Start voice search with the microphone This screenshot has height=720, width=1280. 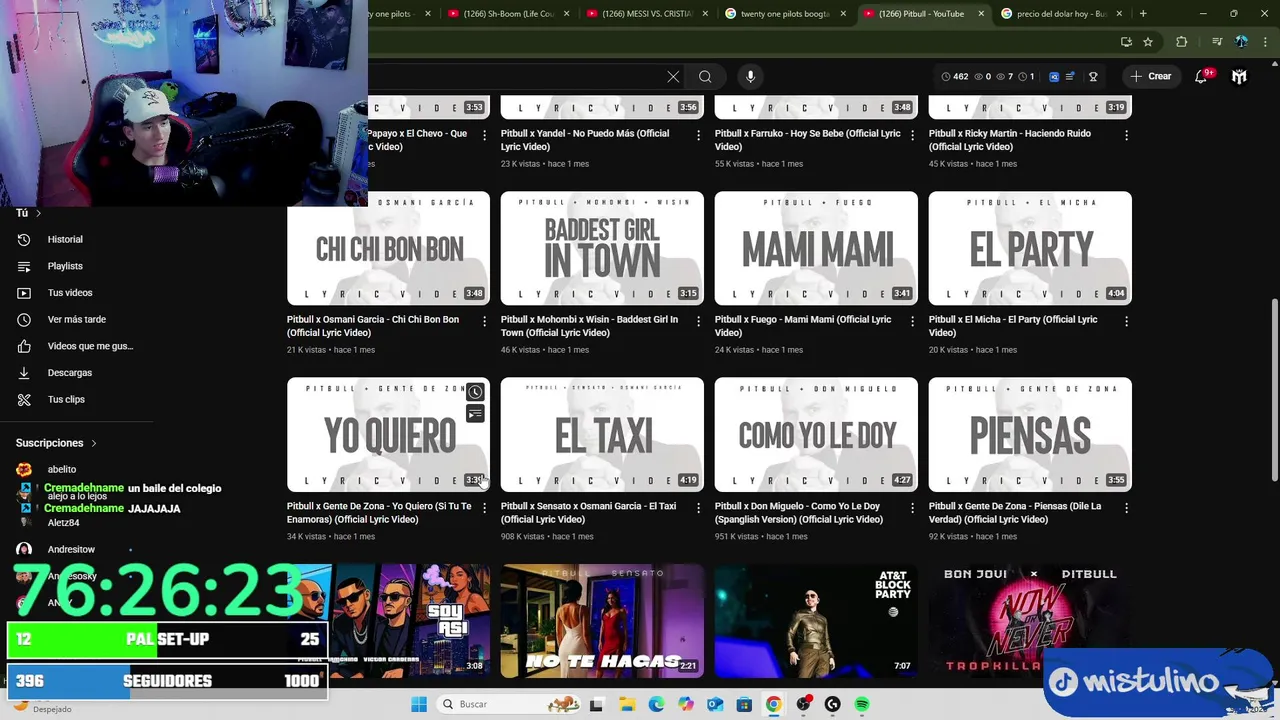[750, 76]
